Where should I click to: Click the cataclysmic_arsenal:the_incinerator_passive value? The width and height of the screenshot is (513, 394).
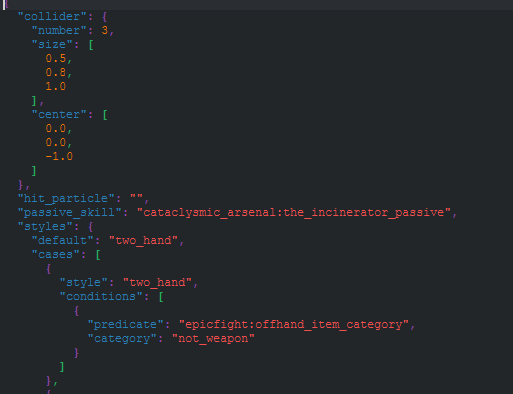coord(294,212)
